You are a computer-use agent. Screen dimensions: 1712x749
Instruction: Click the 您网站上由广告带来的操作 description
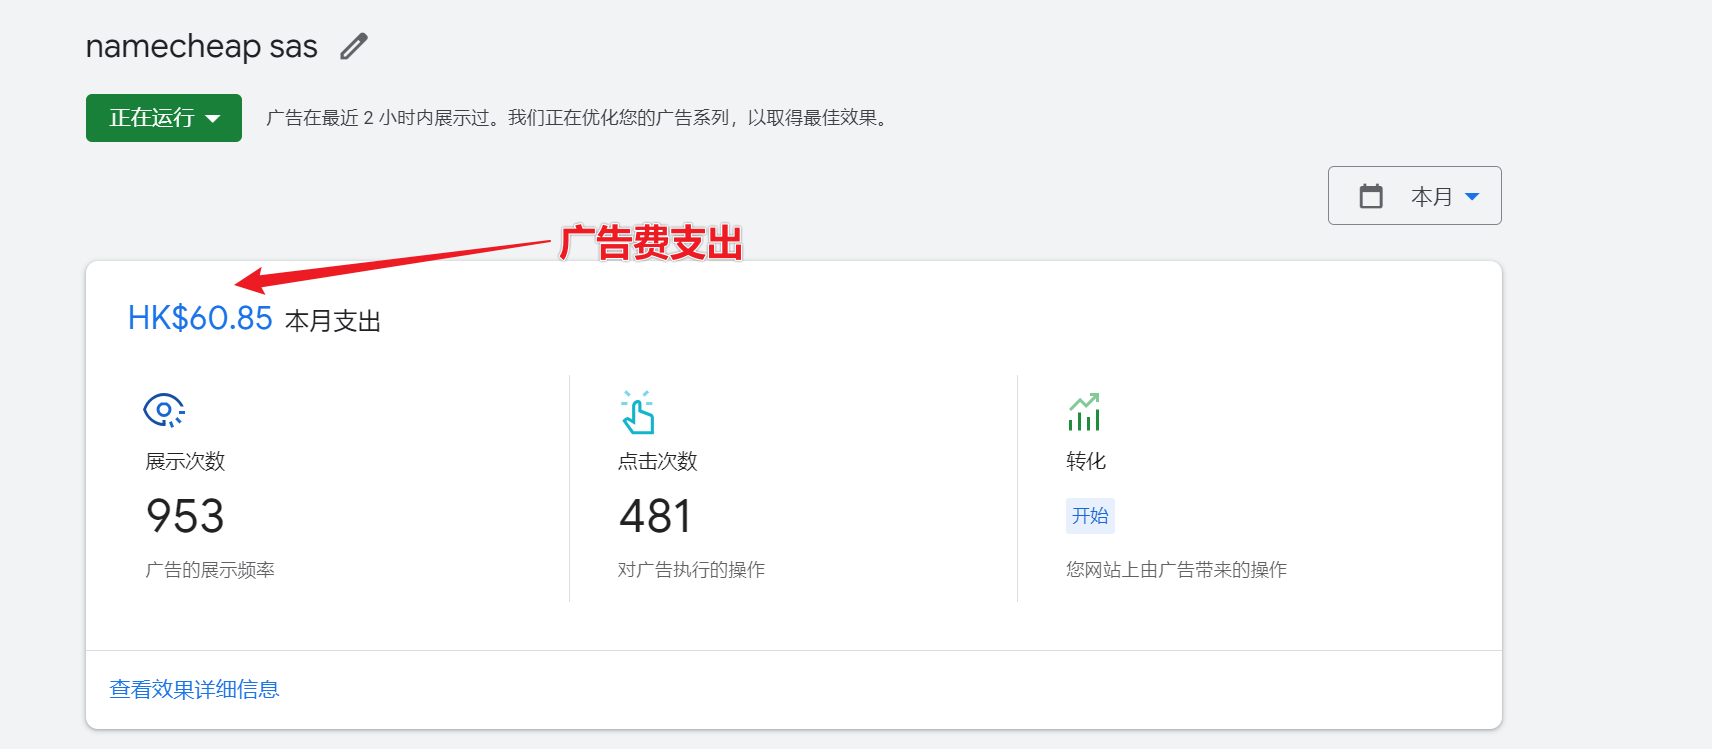pyautogui.click(x=1176, y=570)
